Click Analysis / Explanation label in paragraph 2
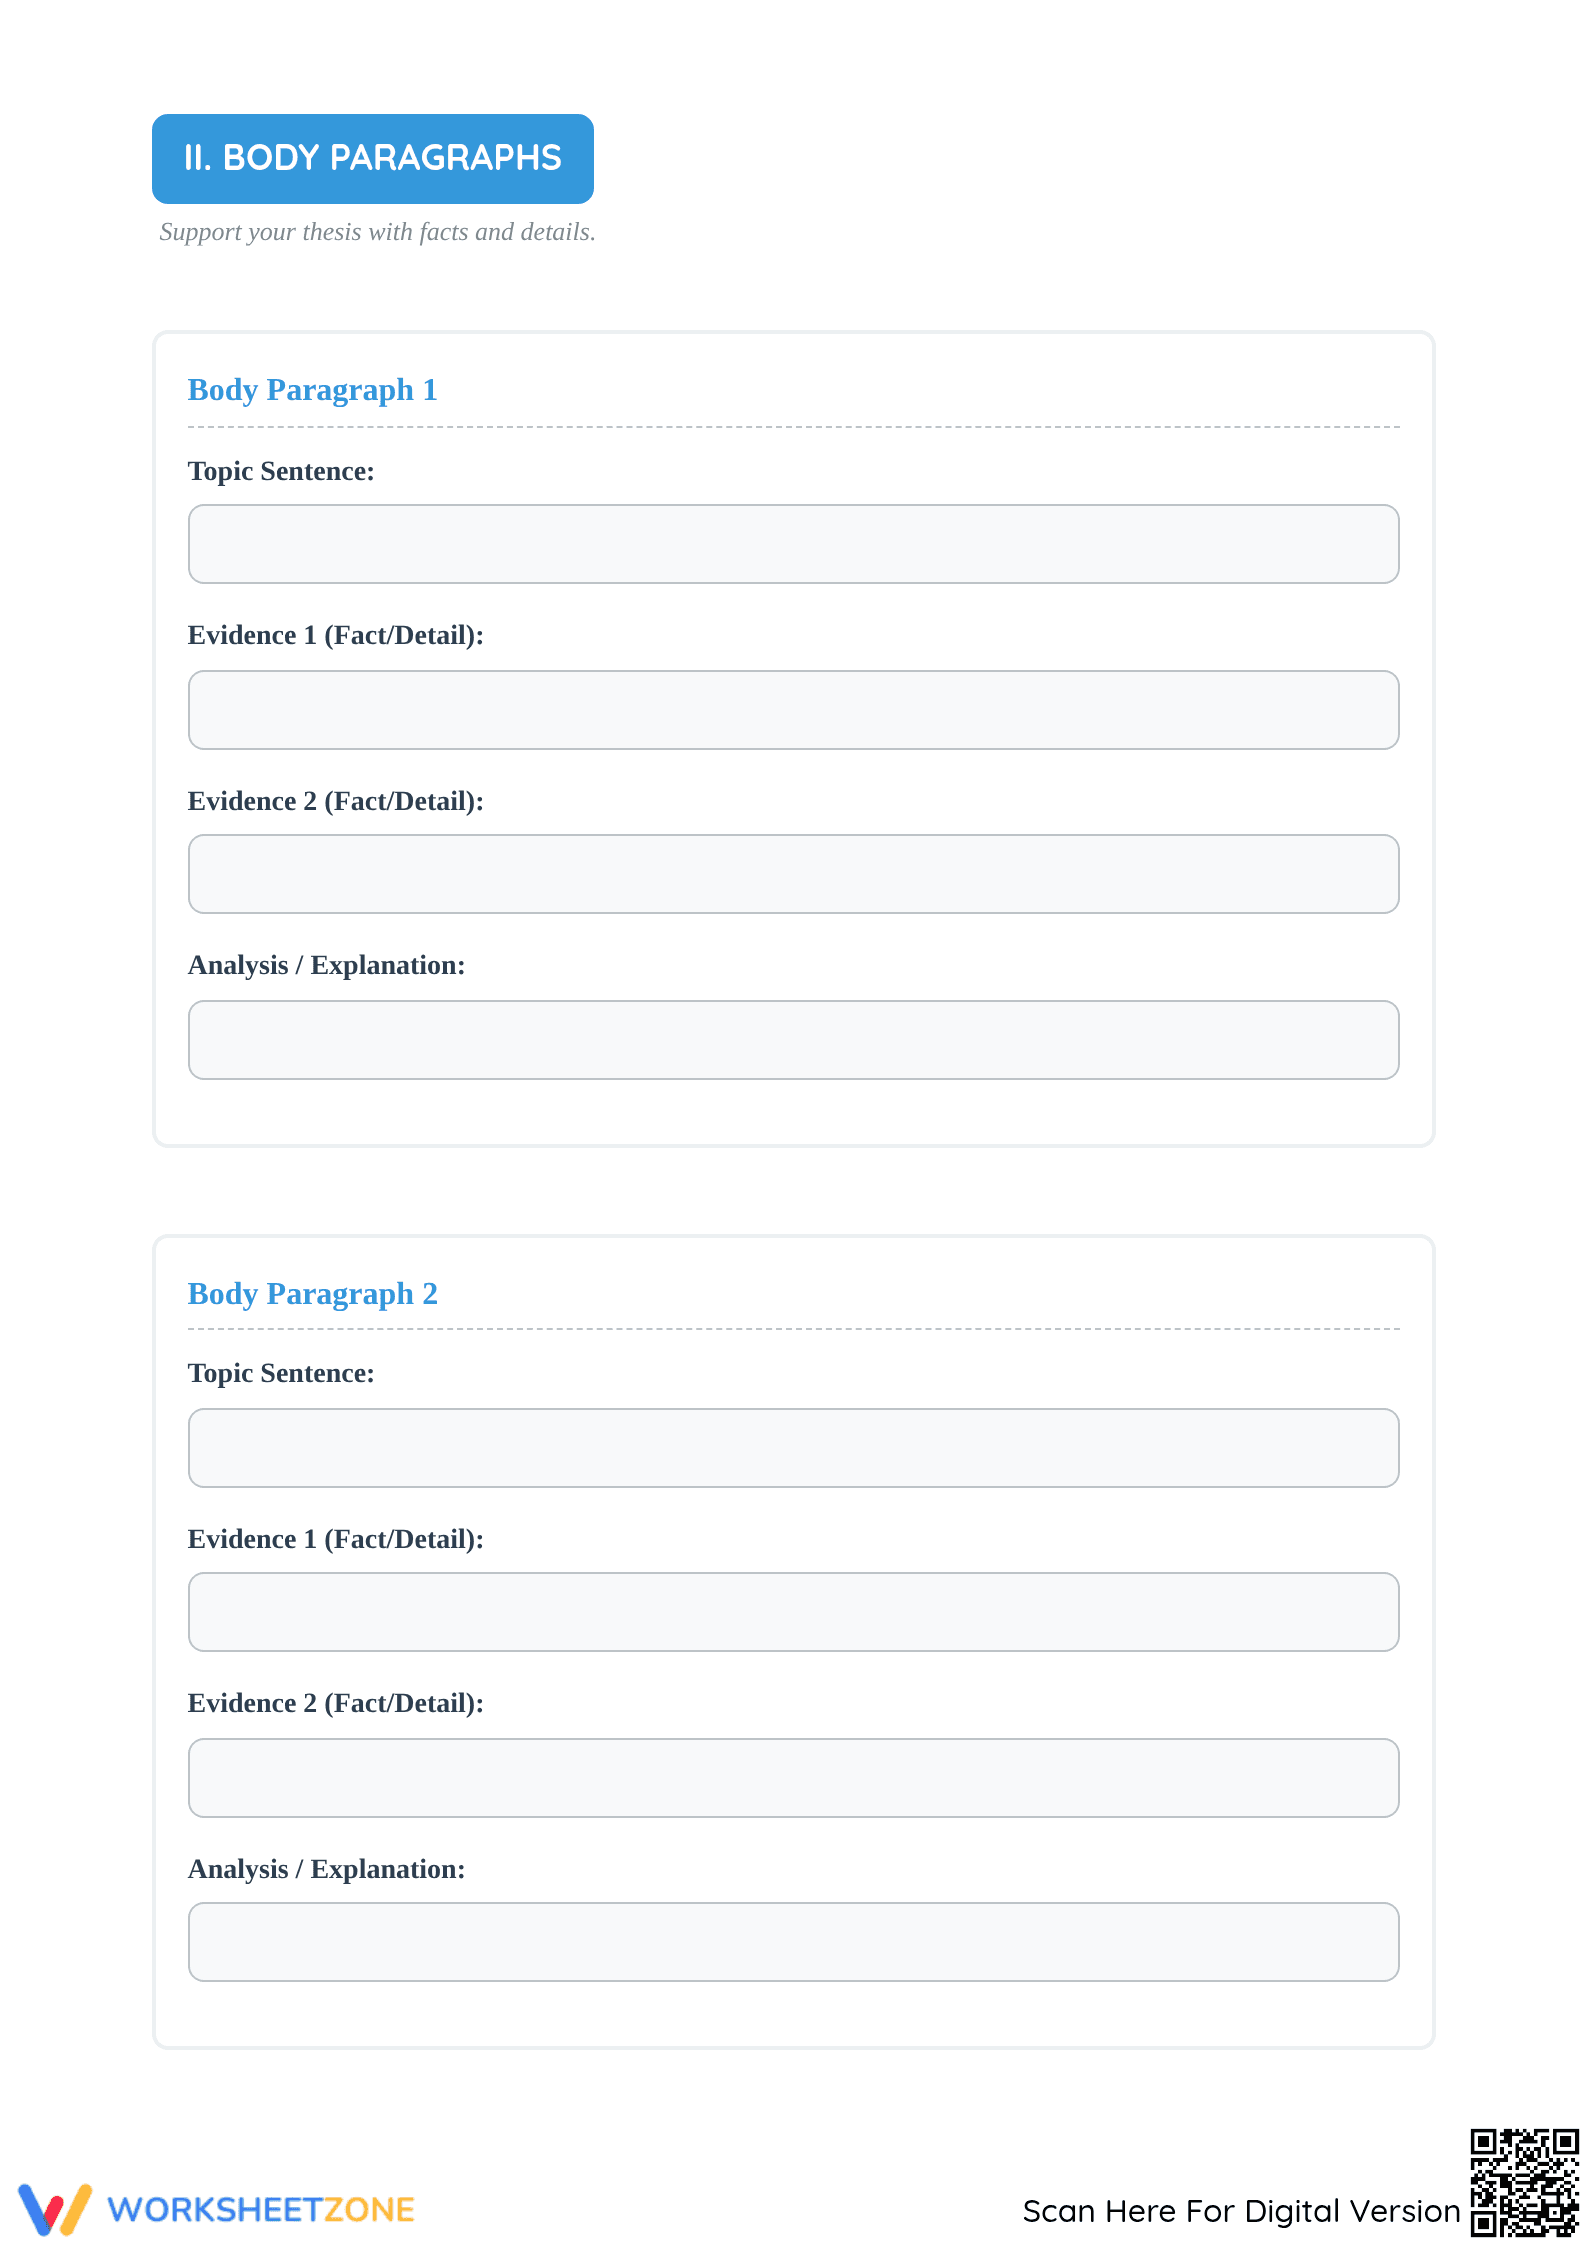 (x=326, y=1869)
